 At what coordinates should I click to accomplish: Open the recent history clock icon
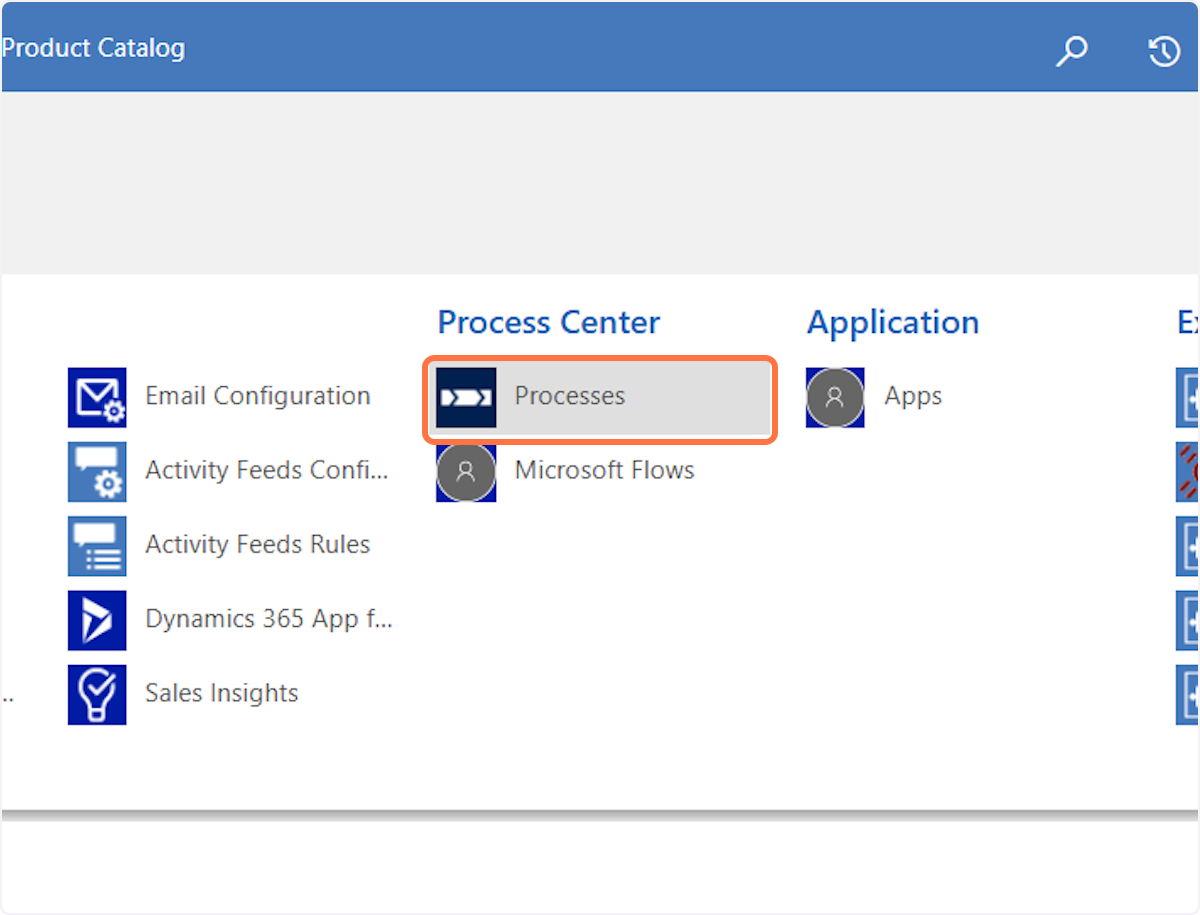[1164, 51]
